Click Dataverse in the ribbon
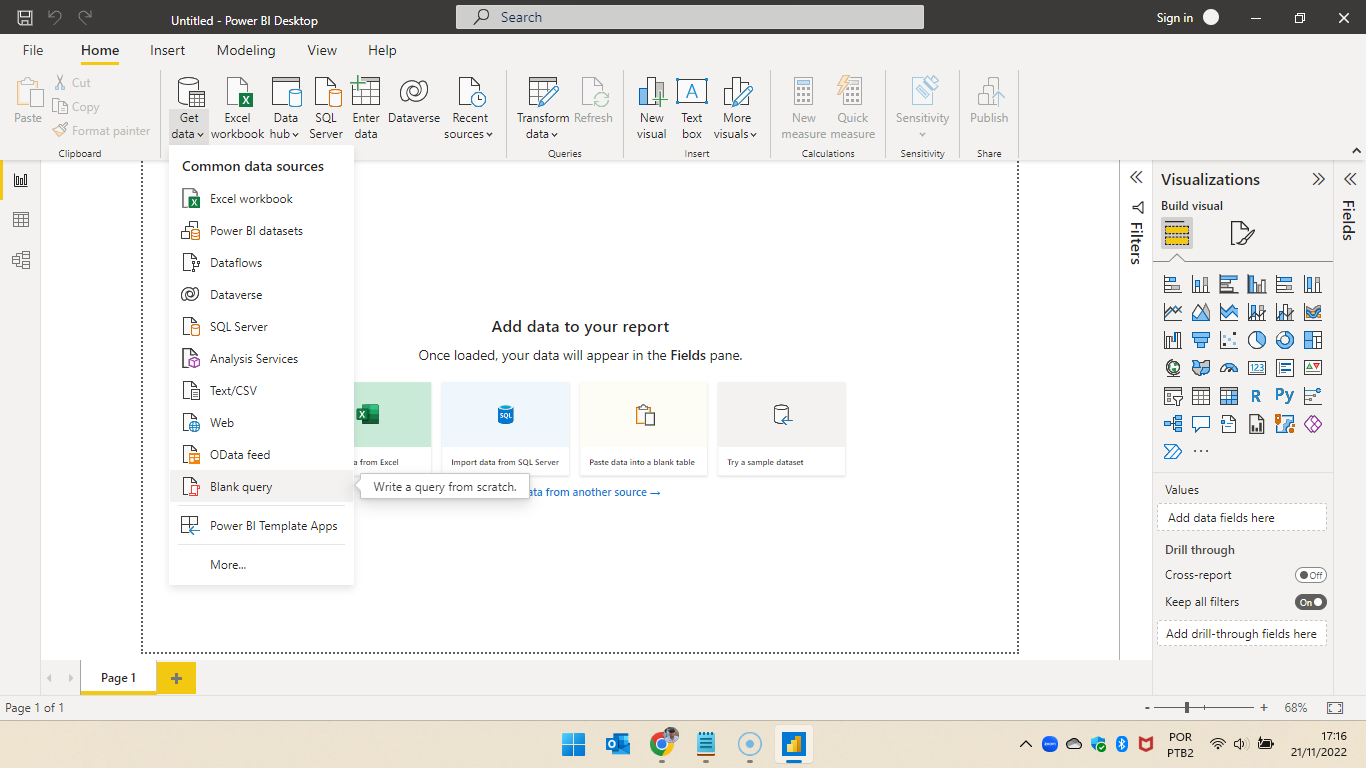This screenshot has width=1366, height=768. click(414, 100)
